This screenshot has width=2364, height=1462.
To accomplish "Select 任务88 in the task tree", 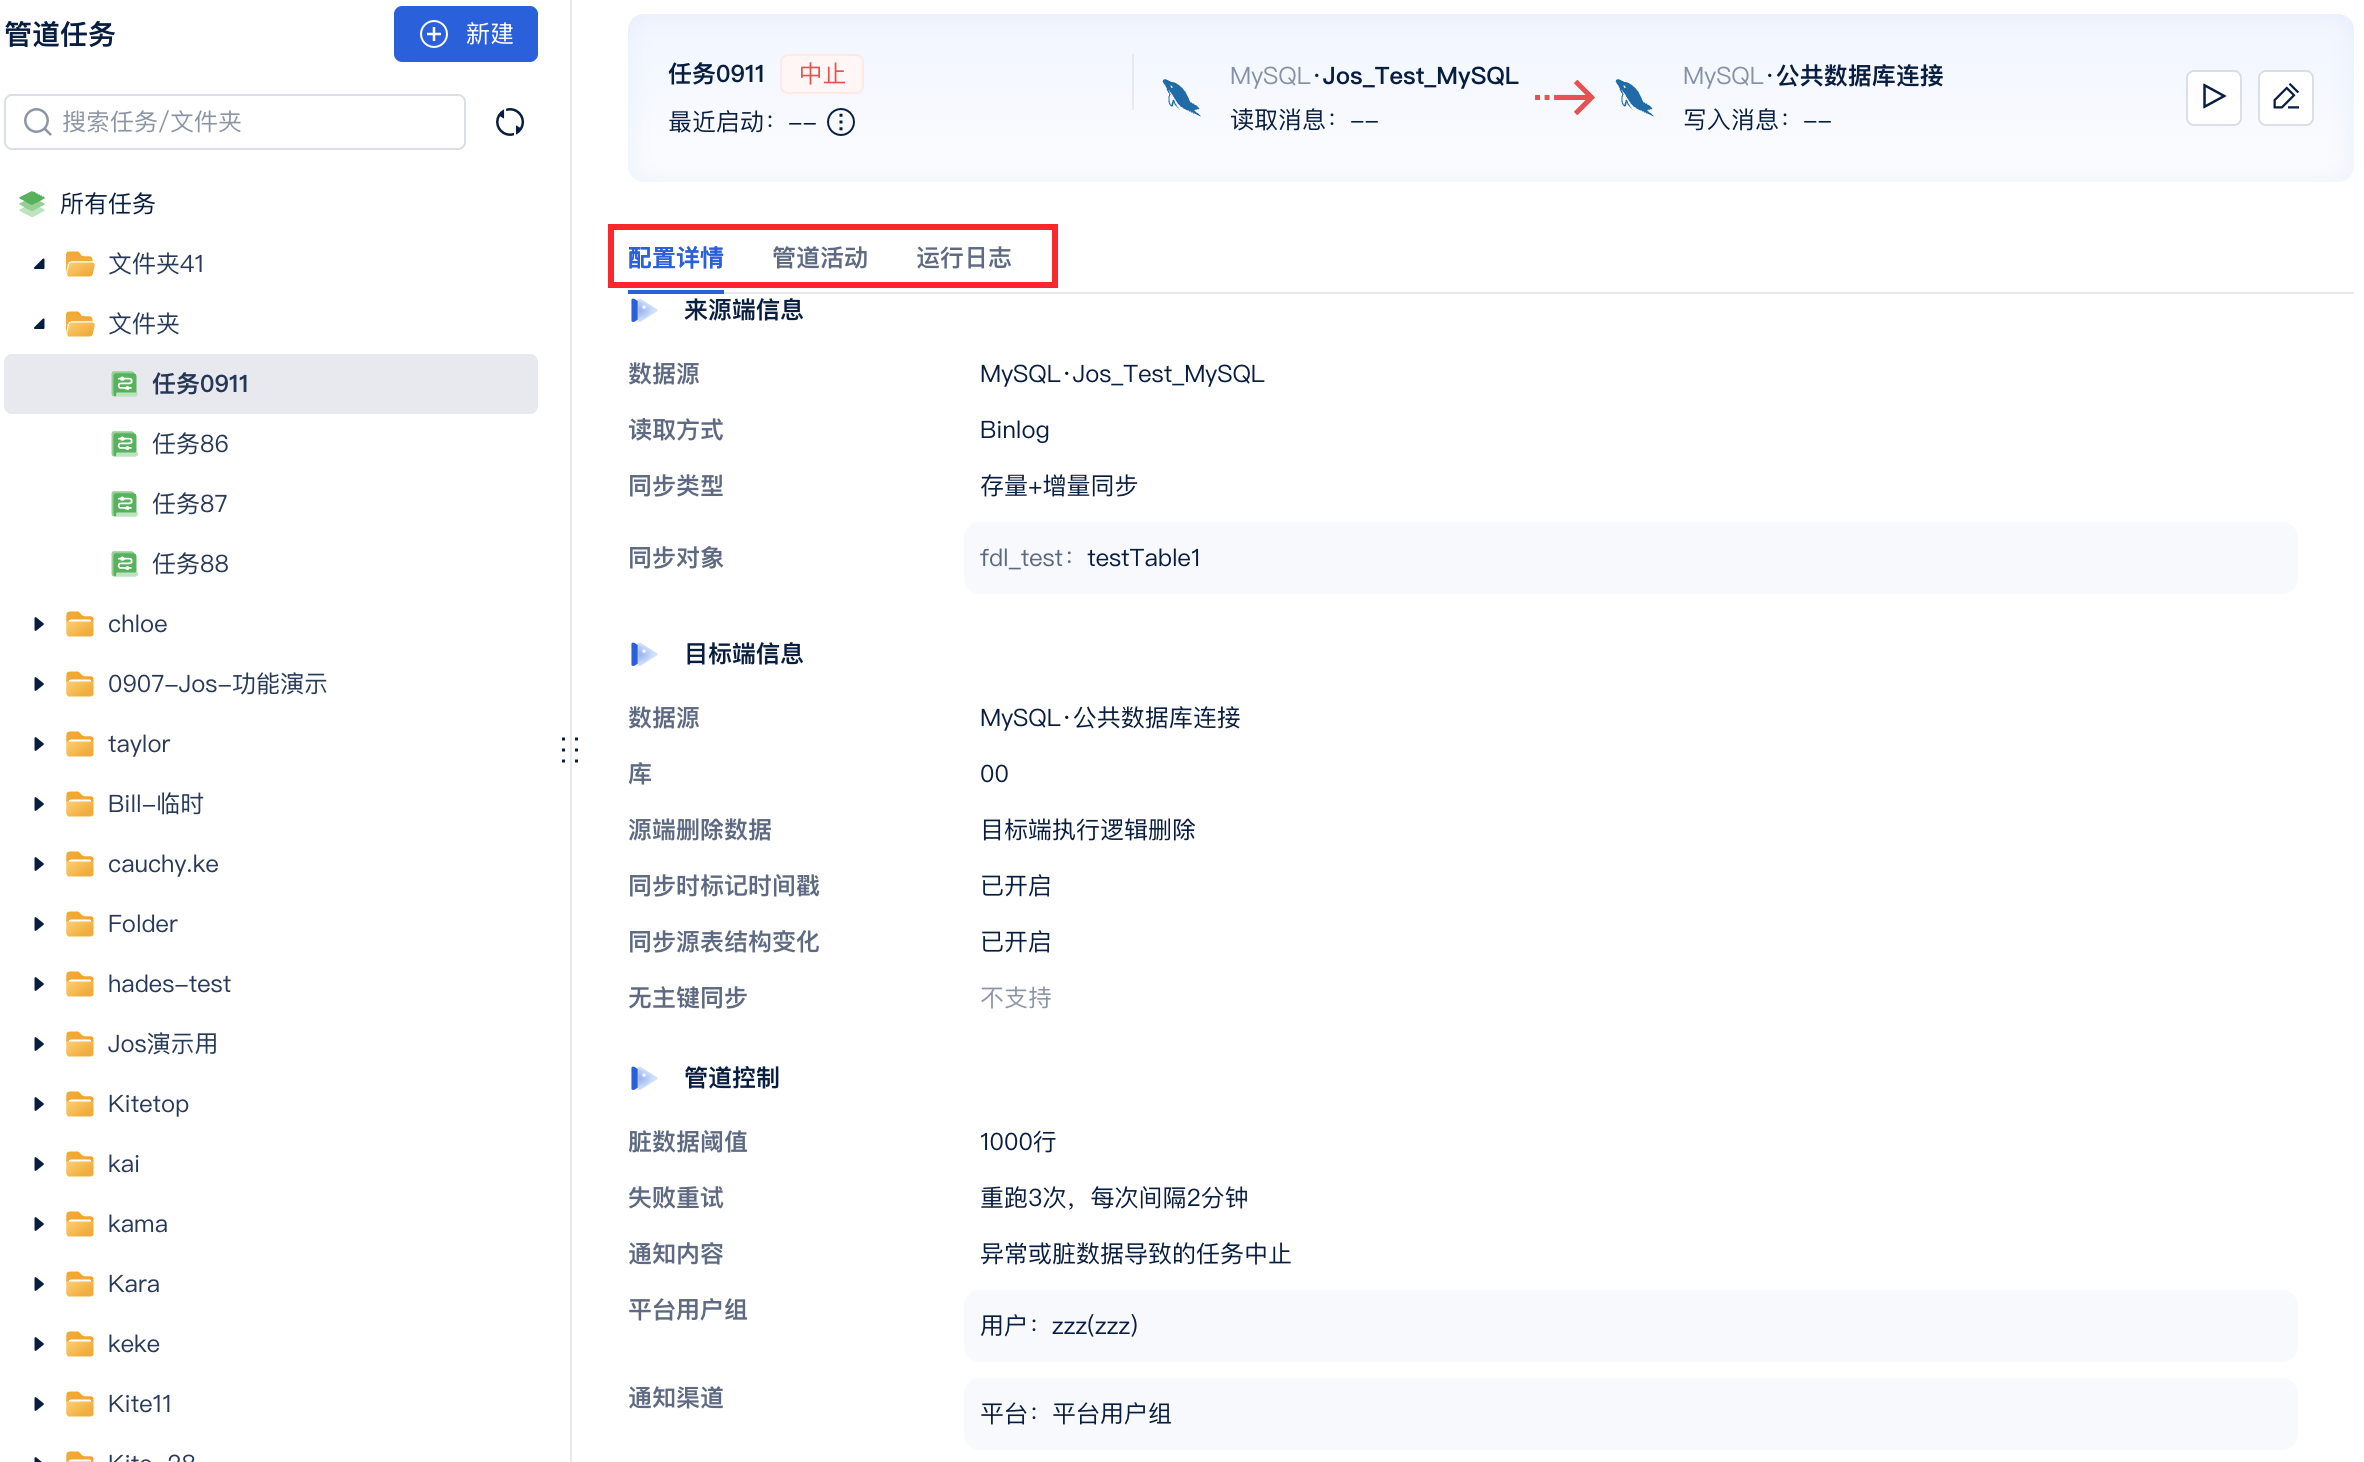I will click(190, 564).
